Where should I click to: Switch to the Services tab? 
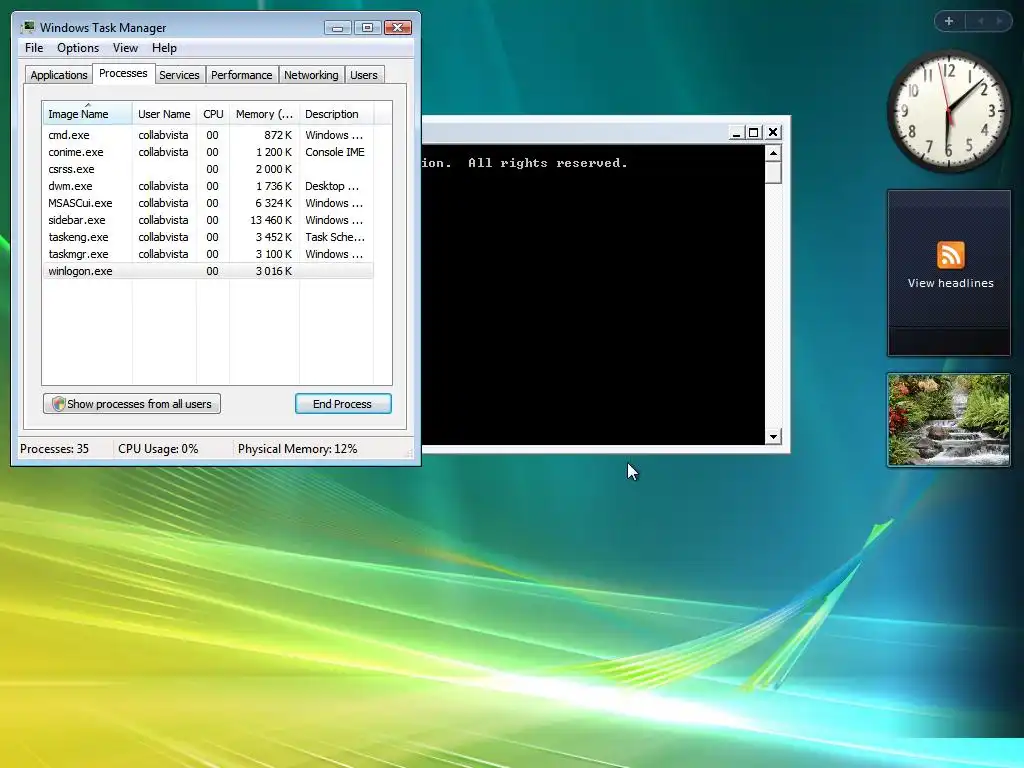point(179,75)
